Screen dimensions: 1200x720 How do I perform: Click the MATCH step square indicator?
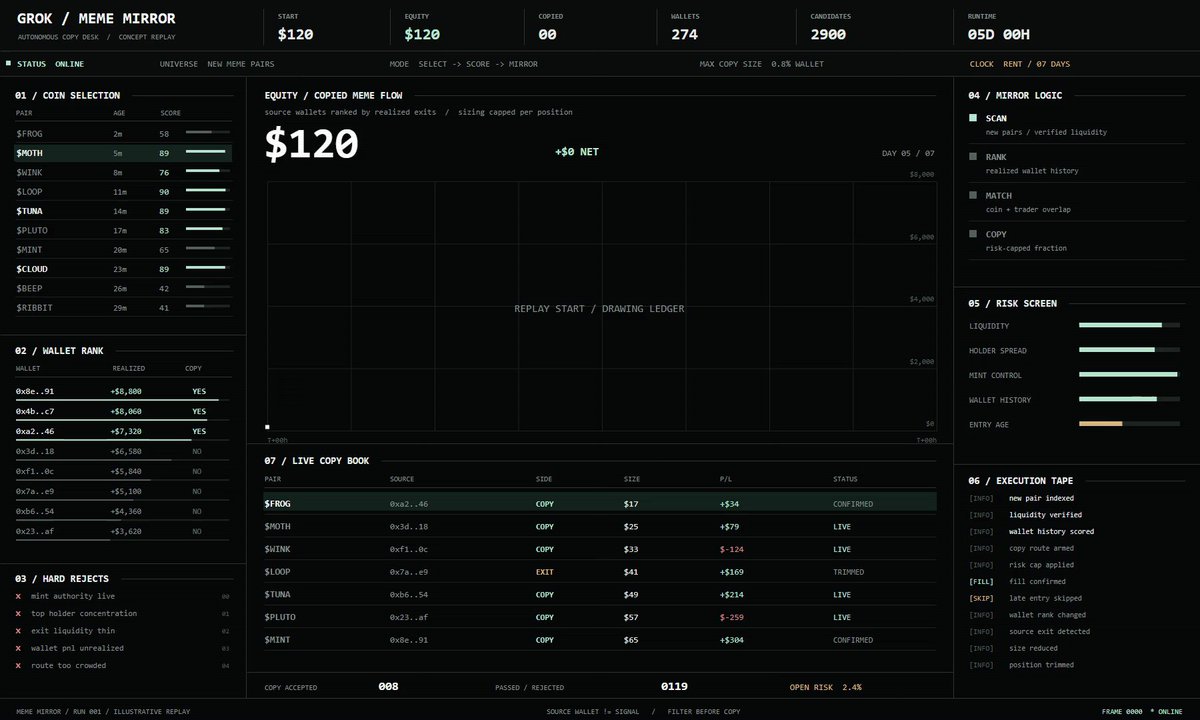973,196
